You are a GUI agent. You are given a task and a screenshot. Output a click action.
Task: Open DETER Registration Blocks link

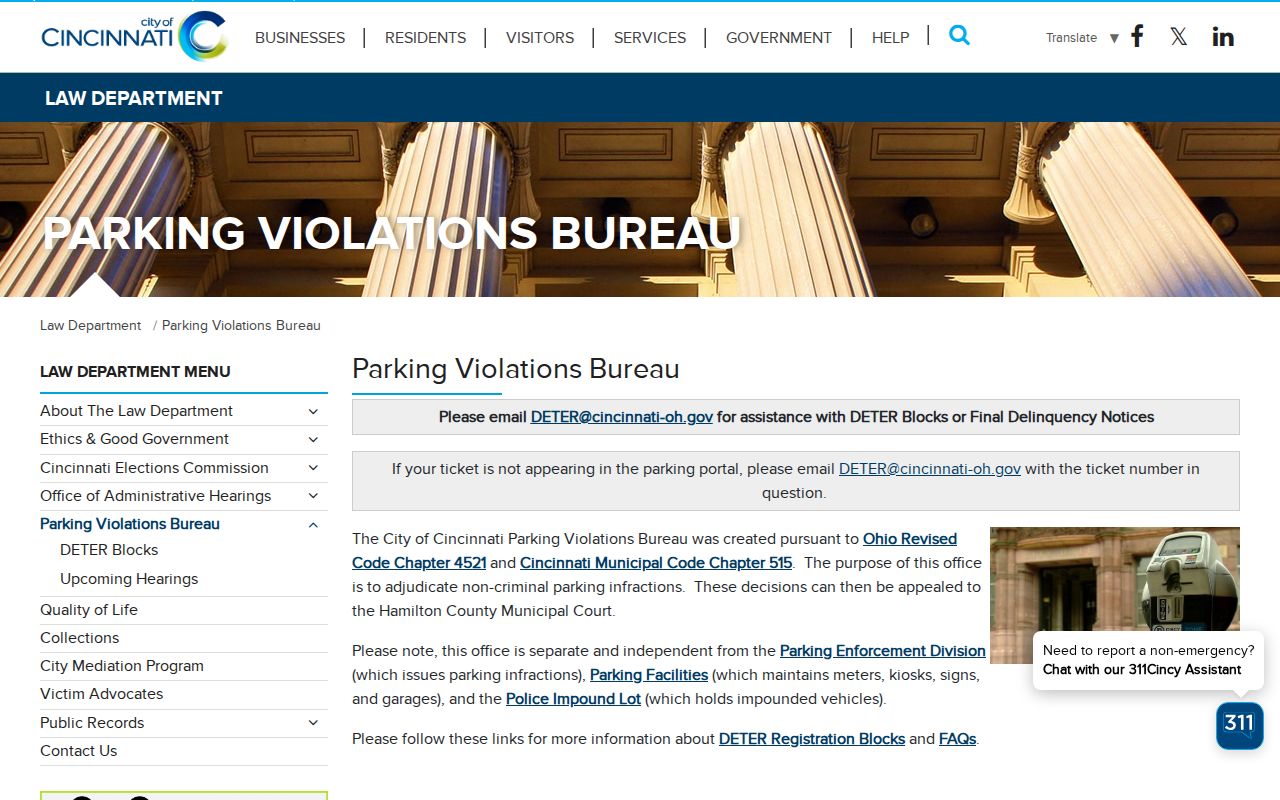812,739
